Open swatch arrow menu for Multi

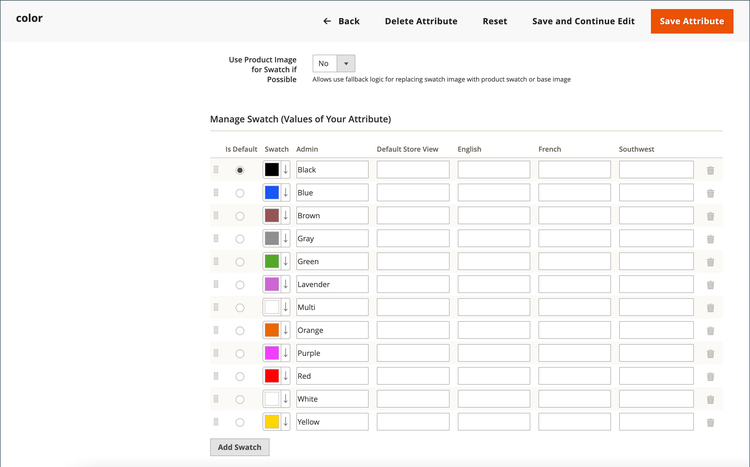point(286,307)
